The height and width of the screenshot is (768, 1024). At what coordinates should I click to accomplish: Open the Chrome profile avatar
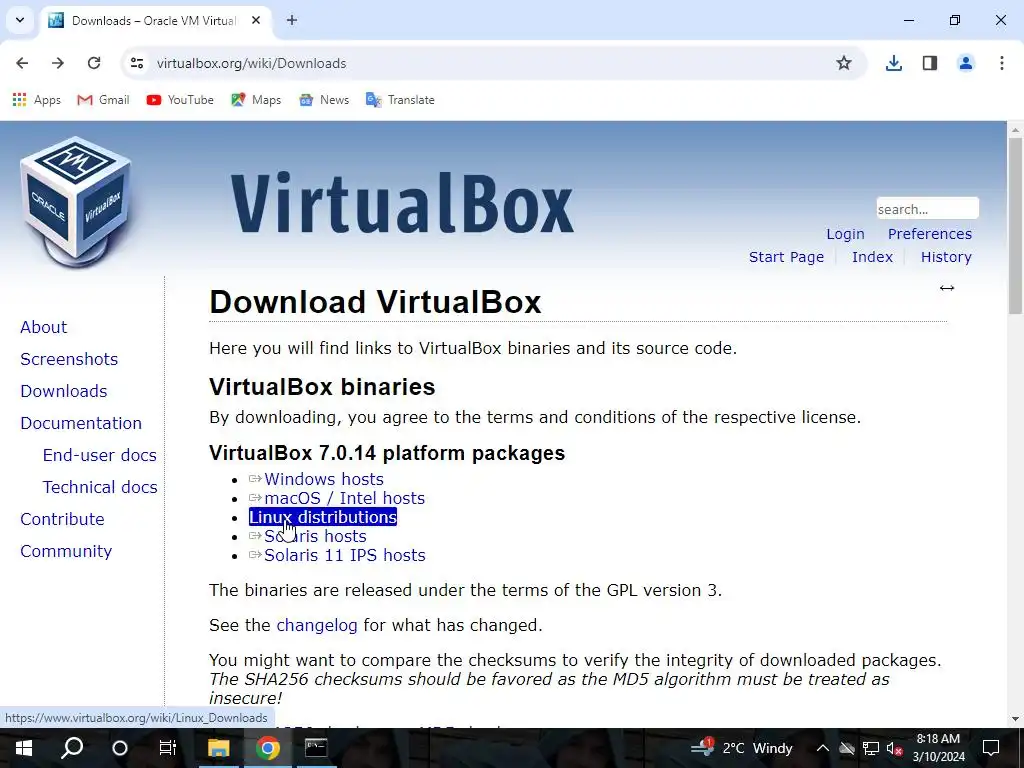965,63
